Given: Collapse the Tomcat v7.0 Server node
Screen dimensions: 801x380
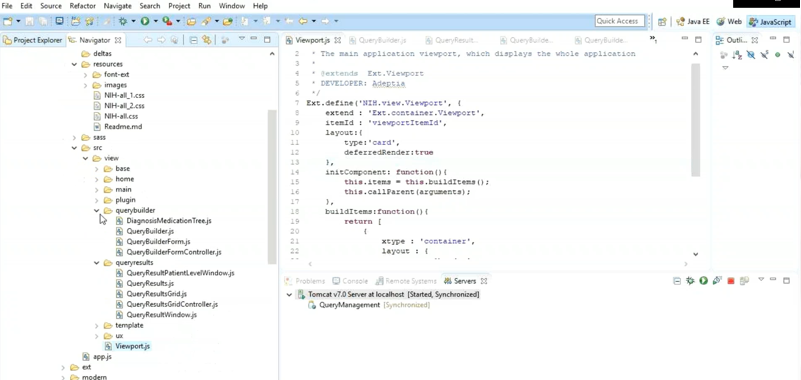Looking at the screenshot, I should 290,295.
